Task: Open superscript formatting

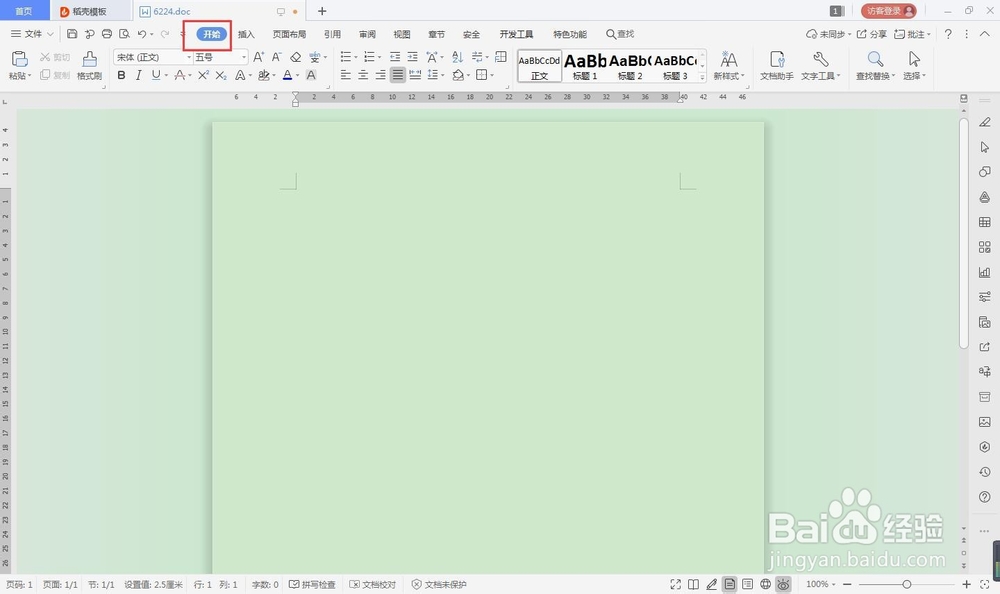Action: click(x=205, y=75)
